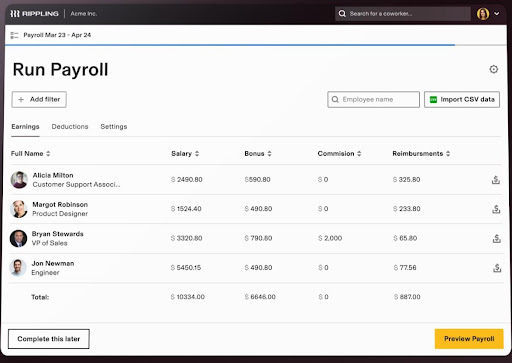Sort by Reimbursments column arrows
Image resolution: width=512 pixels, height=363 pixels.
[448, 154]
